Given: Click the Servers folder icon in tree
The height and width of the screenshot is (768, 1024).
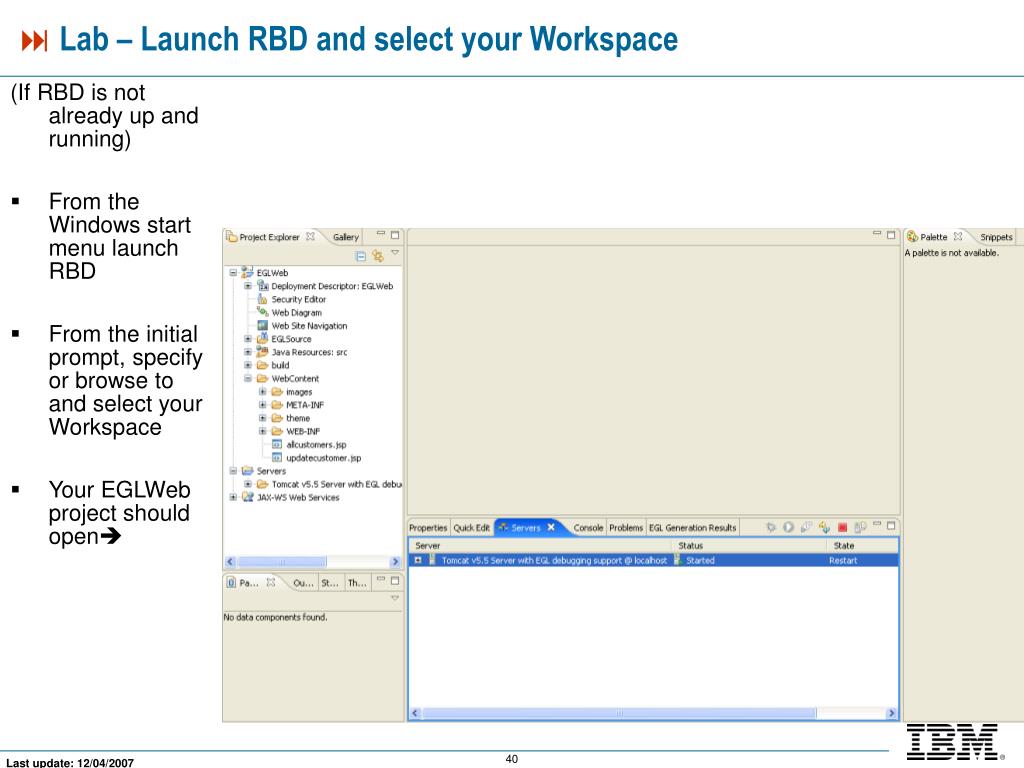Looking at the screenshot, I should coord(248,471).
